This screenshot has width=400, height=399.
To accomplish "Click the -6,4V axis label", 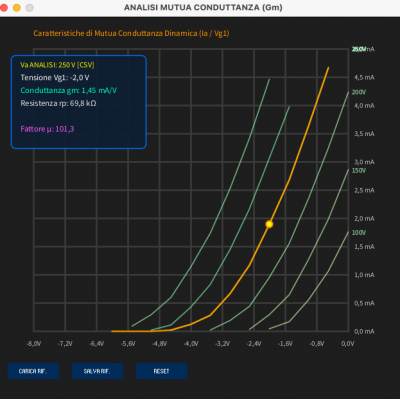I will 97,344.
